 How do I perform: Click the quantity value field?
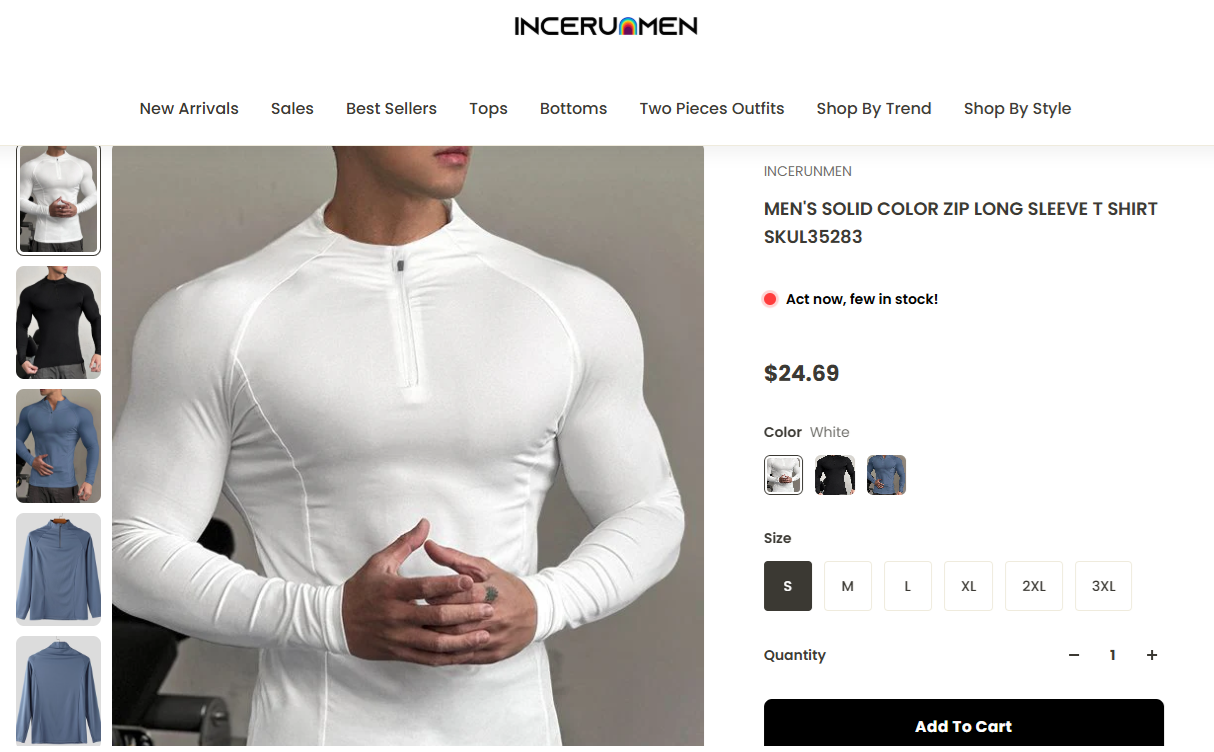tap(1112, 655)
